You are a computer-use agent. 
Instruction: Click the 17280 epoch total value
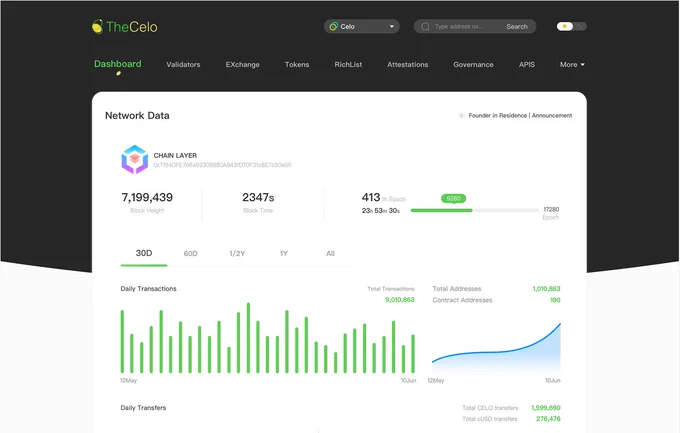pyautogui.click(x=551, y=209)
